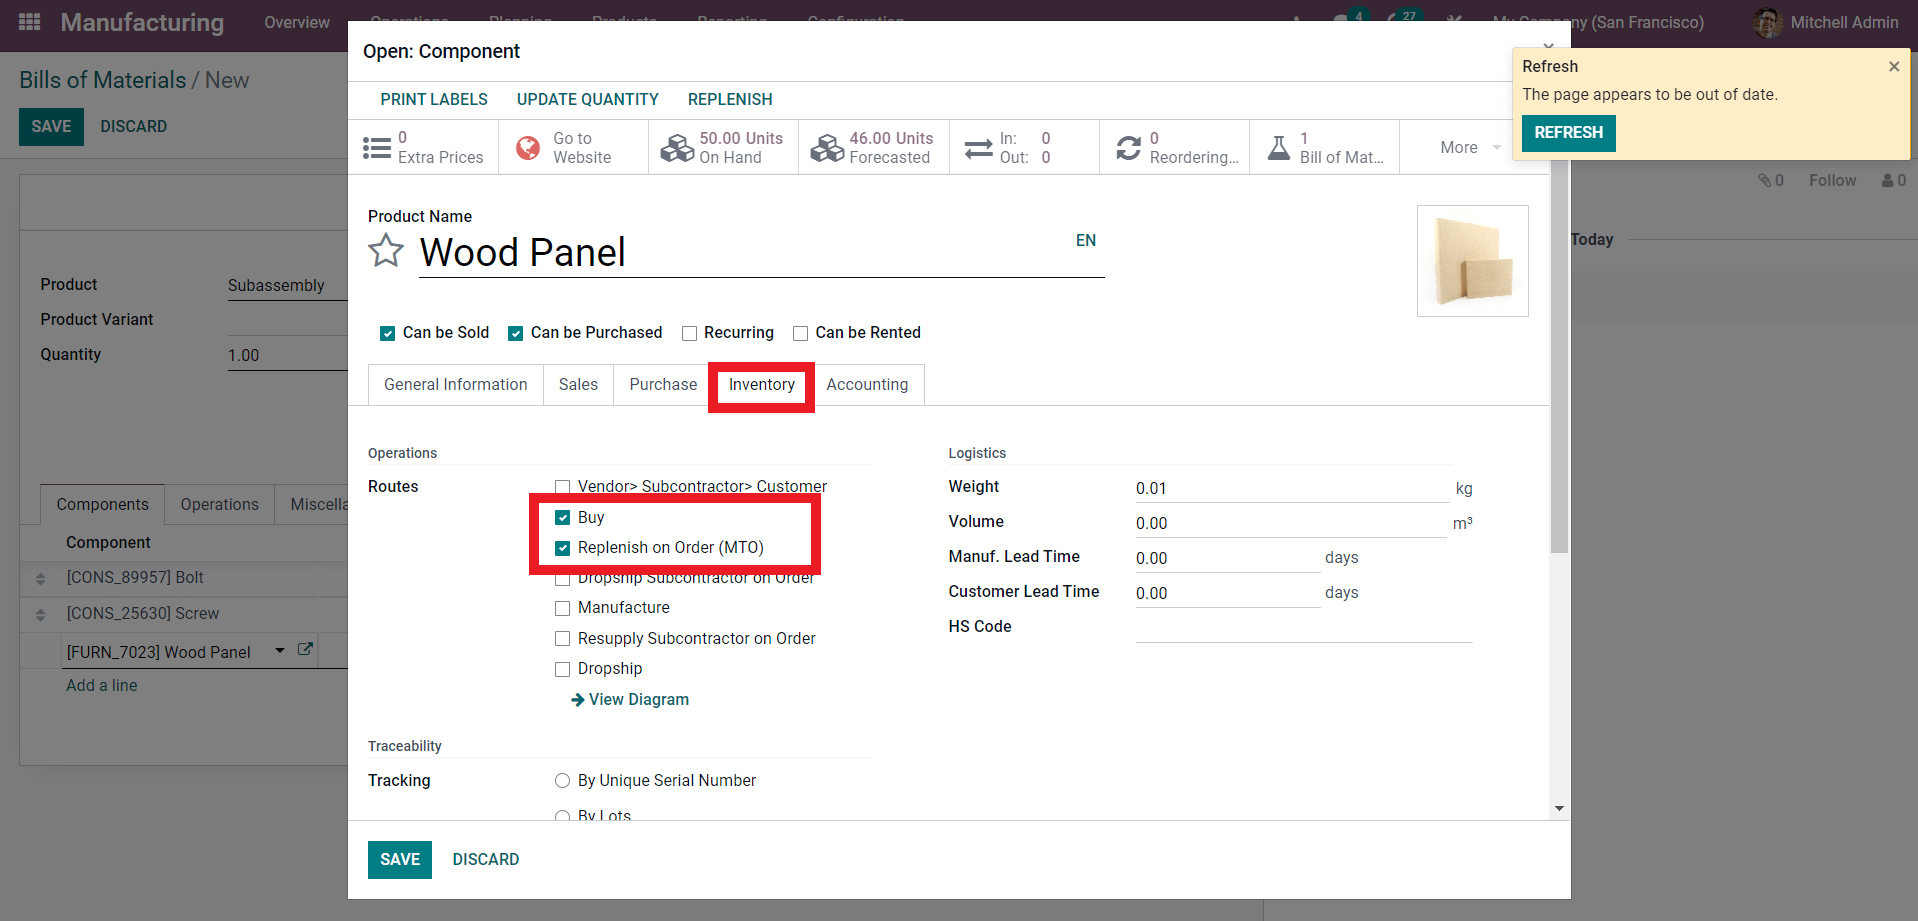Edit Customer Lead Time field
The image size is (1918, 921).
pos(1227,594)
